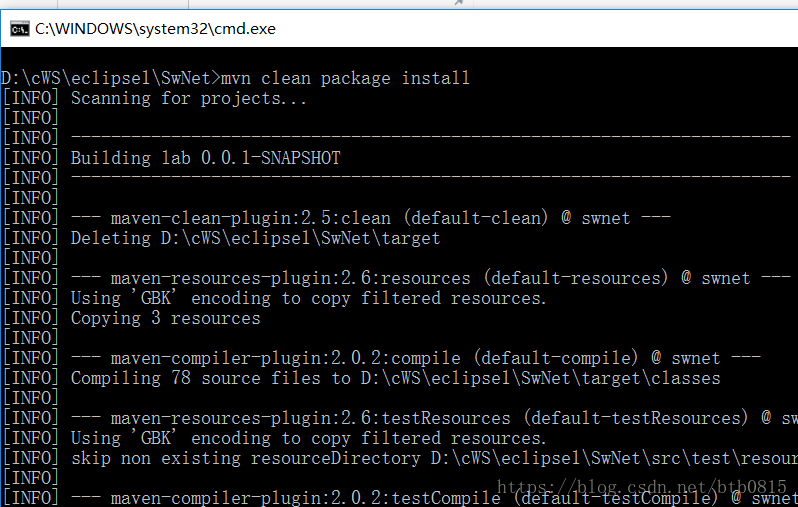Click the maven-resources-plugin:2.6:testResources text
This screenshot has height=507, width=798.
310,418
